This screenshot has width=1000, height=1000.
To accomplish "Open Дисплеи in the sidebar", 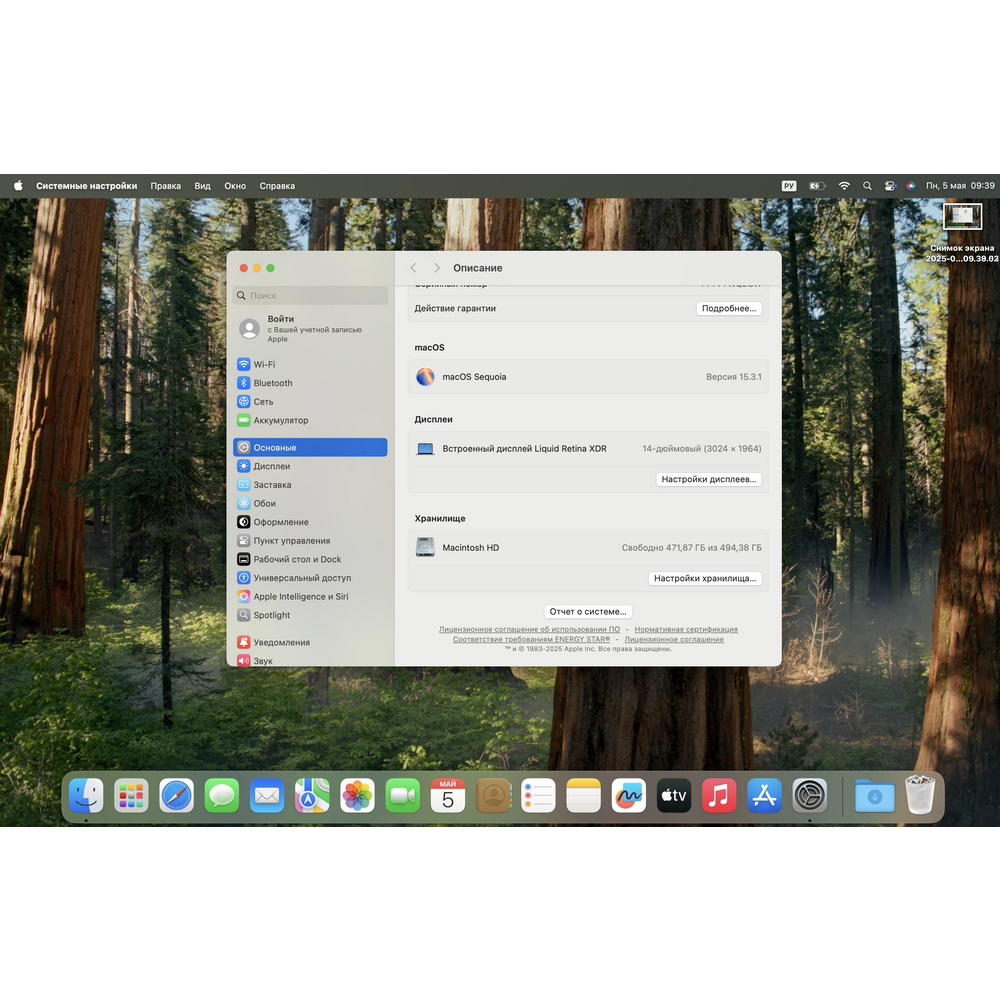I will click(310, 466).
